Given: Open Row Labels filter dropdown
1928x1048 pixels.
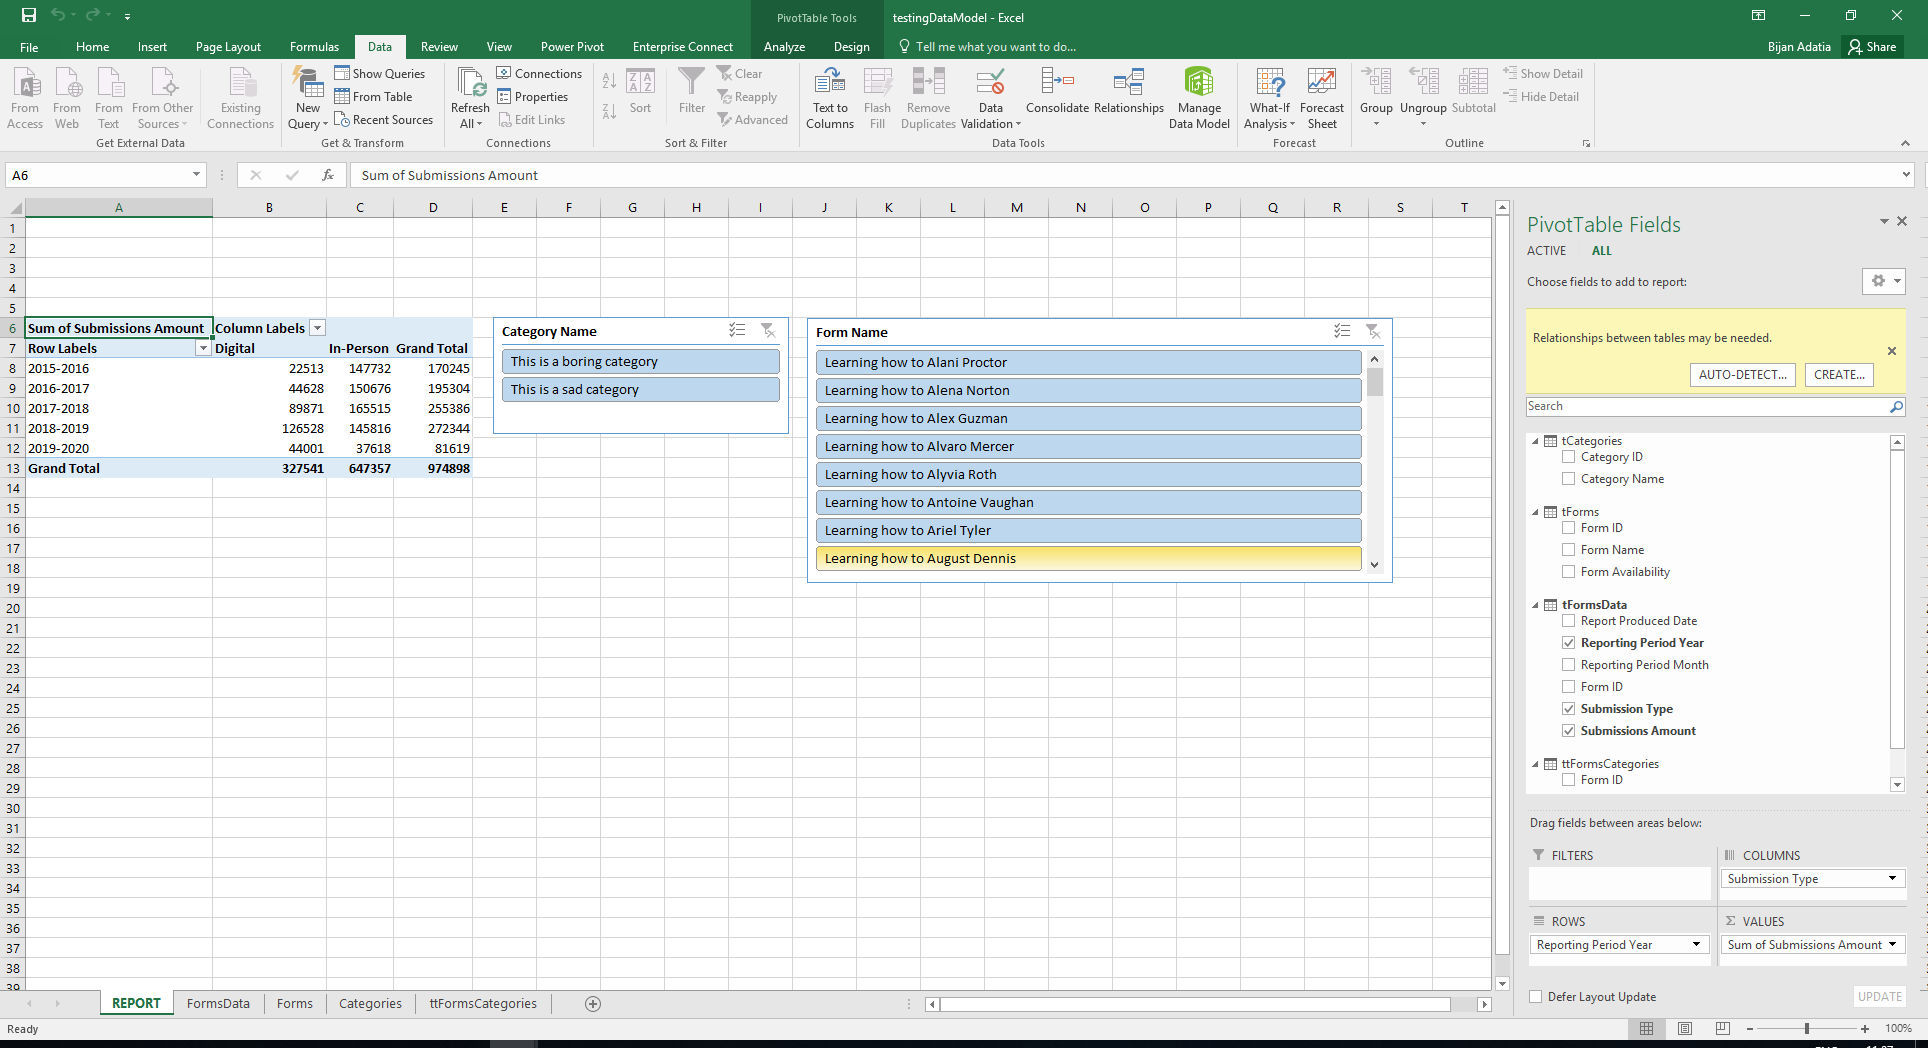Looking at the screenshot, I should pyautogui.click(x=203, y=348).
